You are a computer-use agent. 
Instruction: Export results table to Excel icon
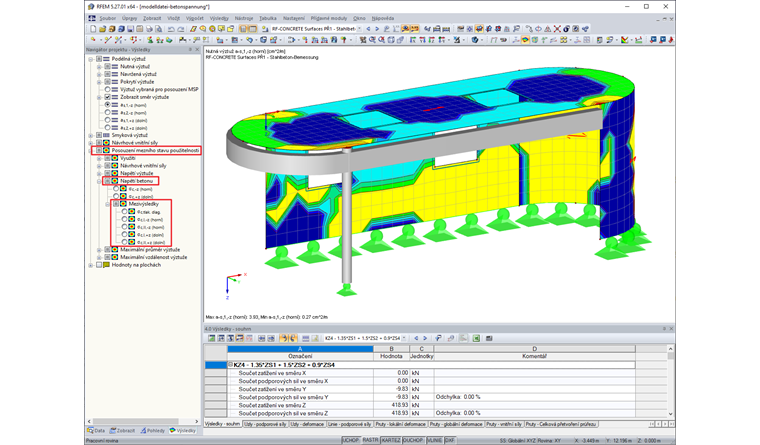(476, 338)
